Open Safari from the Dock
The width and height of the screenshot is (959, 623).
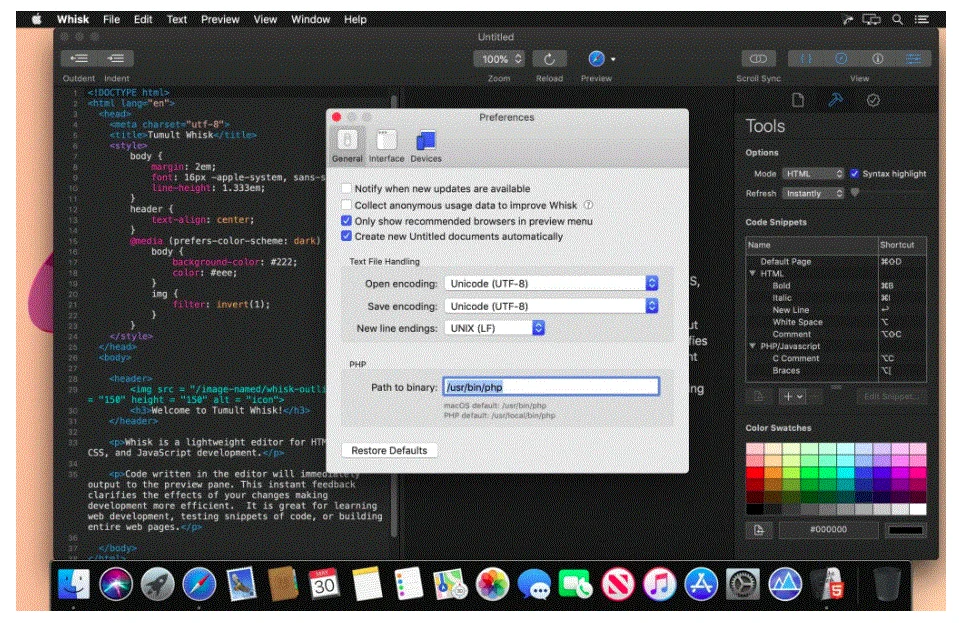point(199,584)
